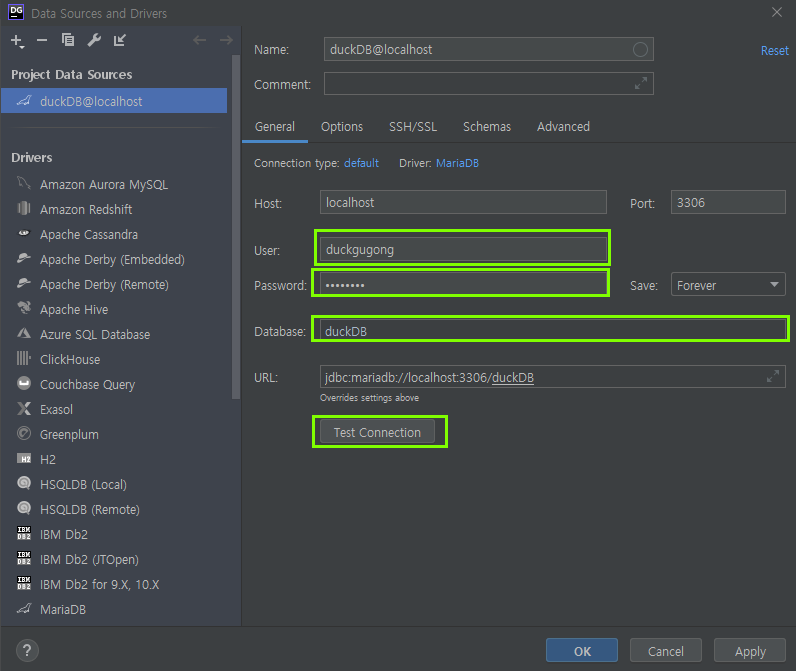Select IBM Db2 (JTOpen) driver
This screenshot has width=796, height=671.
click(x=114, y=559)
